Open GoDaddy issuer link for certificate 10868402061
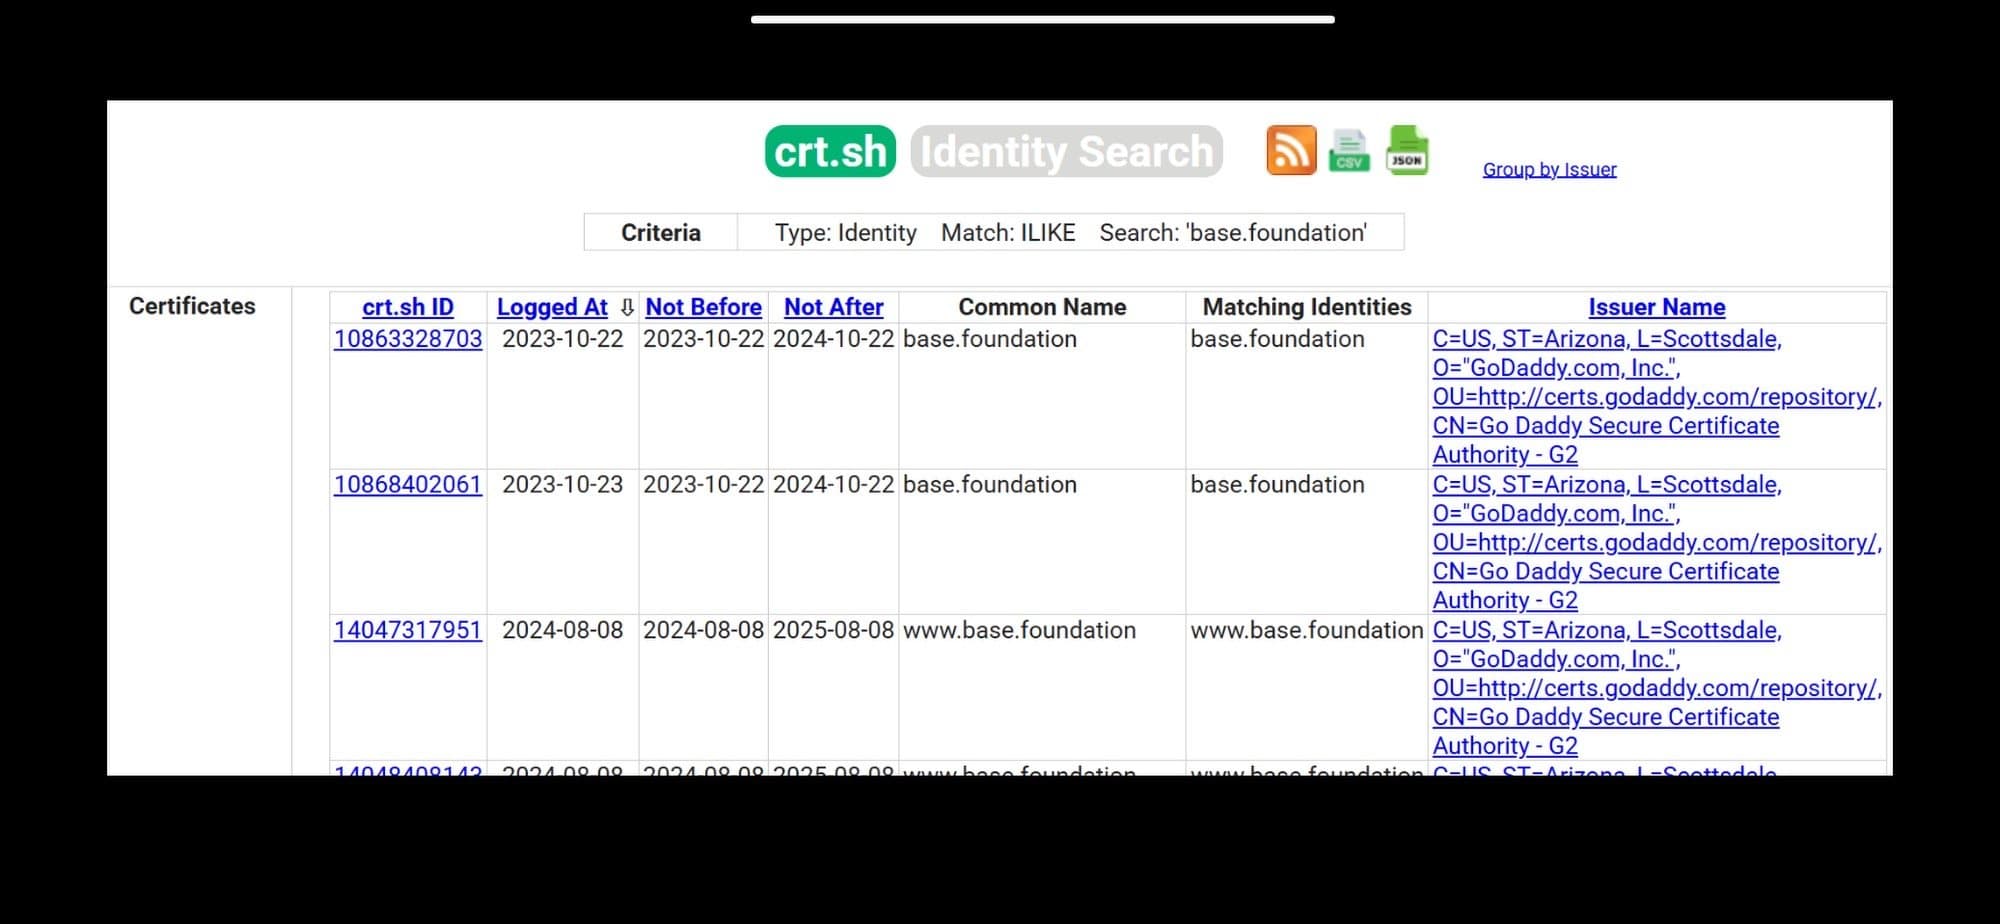 1606,543
